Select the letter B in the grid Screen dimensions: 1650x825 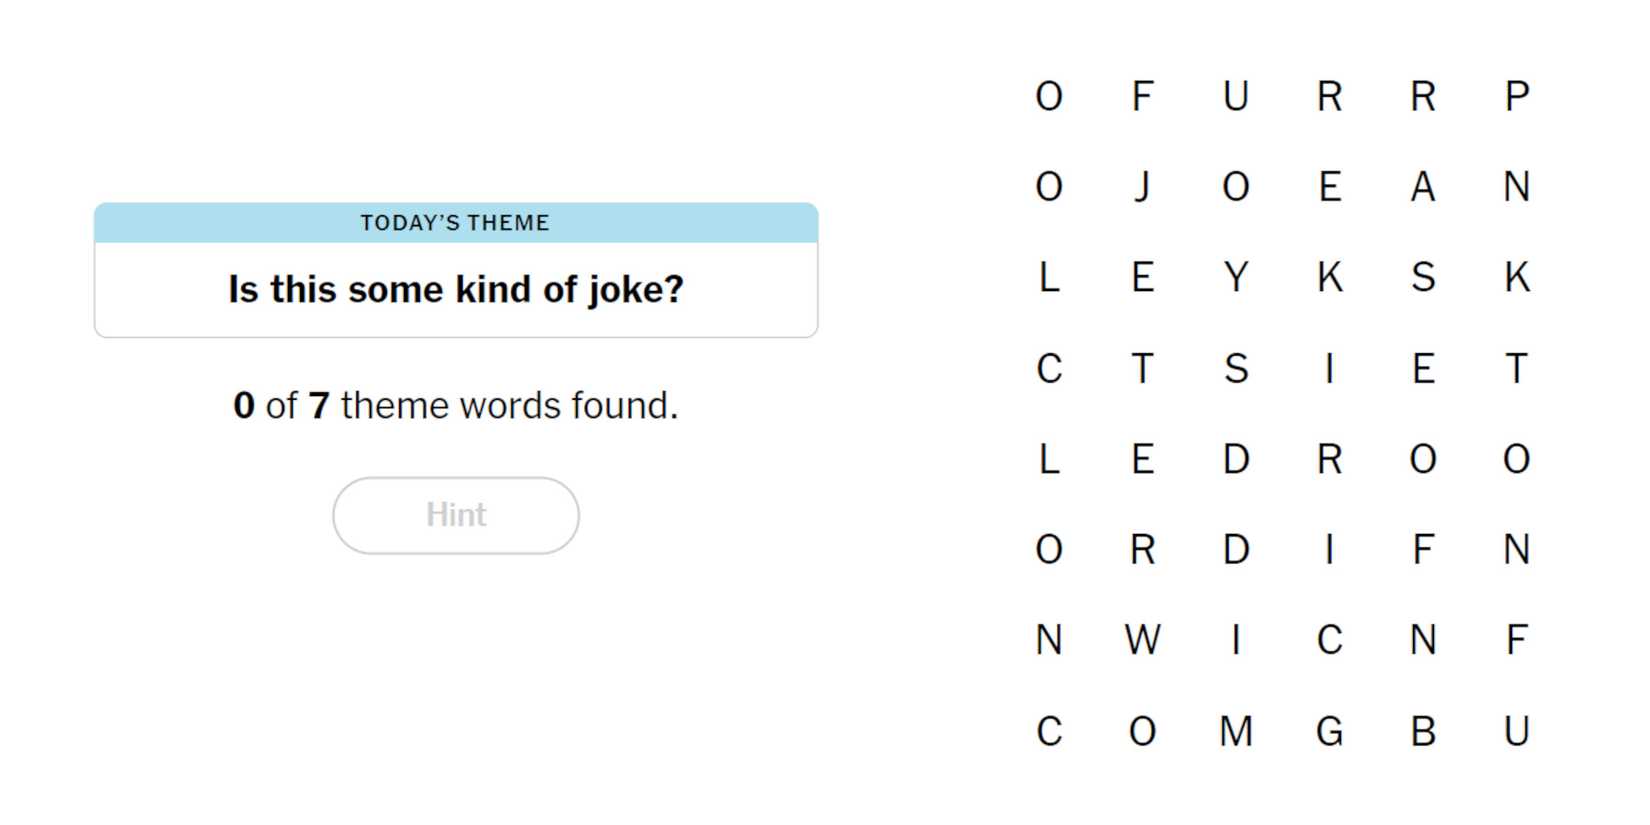(x=1423, y=731)
